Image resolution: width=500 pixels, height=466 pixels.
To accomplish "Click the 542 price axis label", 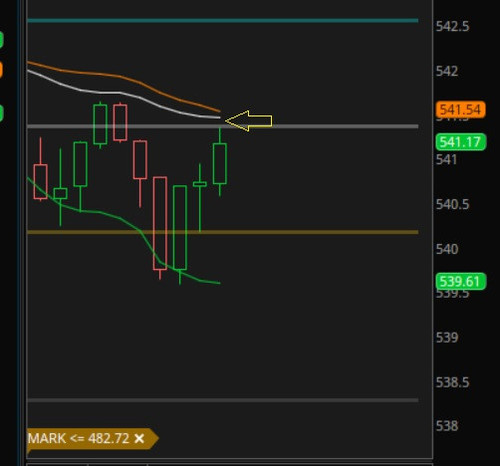I will 447,71.
